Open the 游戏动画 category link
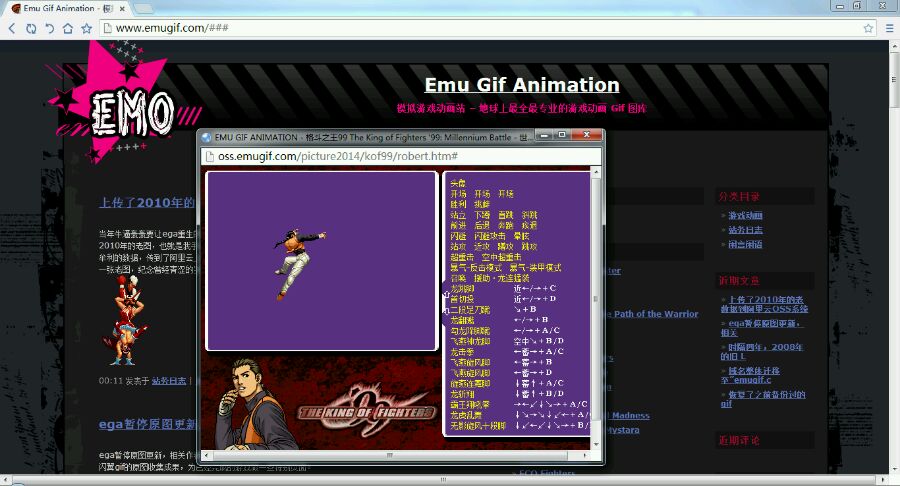Image resolution: width=900 pixels, height=486 pixels. coord(745,216)
